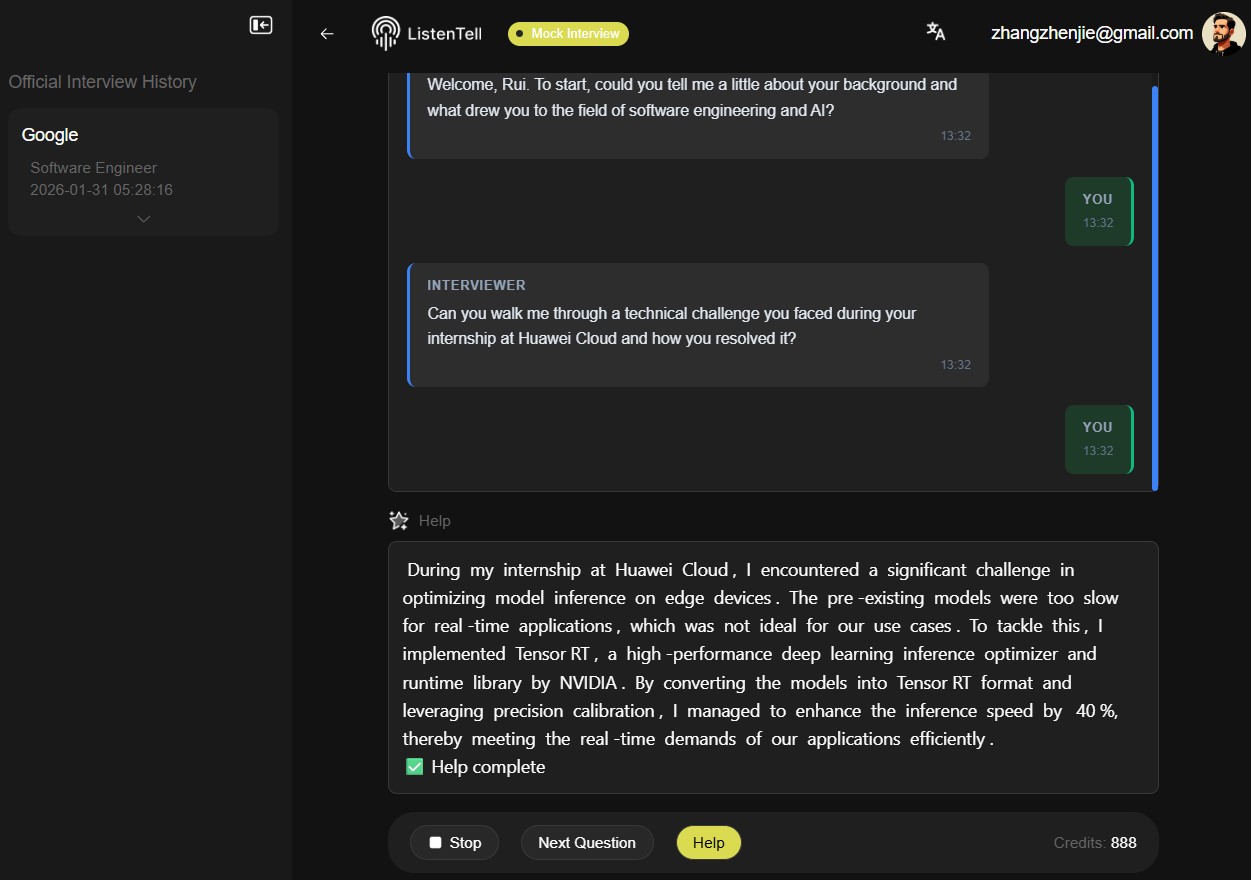Click the chat scrollbar
This screenshot has height=880, width=1251.
[x=1155, y=288]
